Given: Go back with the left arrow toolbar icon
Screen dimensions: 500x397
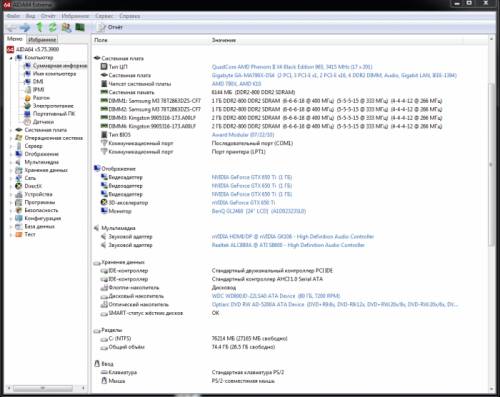Looking at the screenshot, I should pyautogui.click(x=11, y=28).
